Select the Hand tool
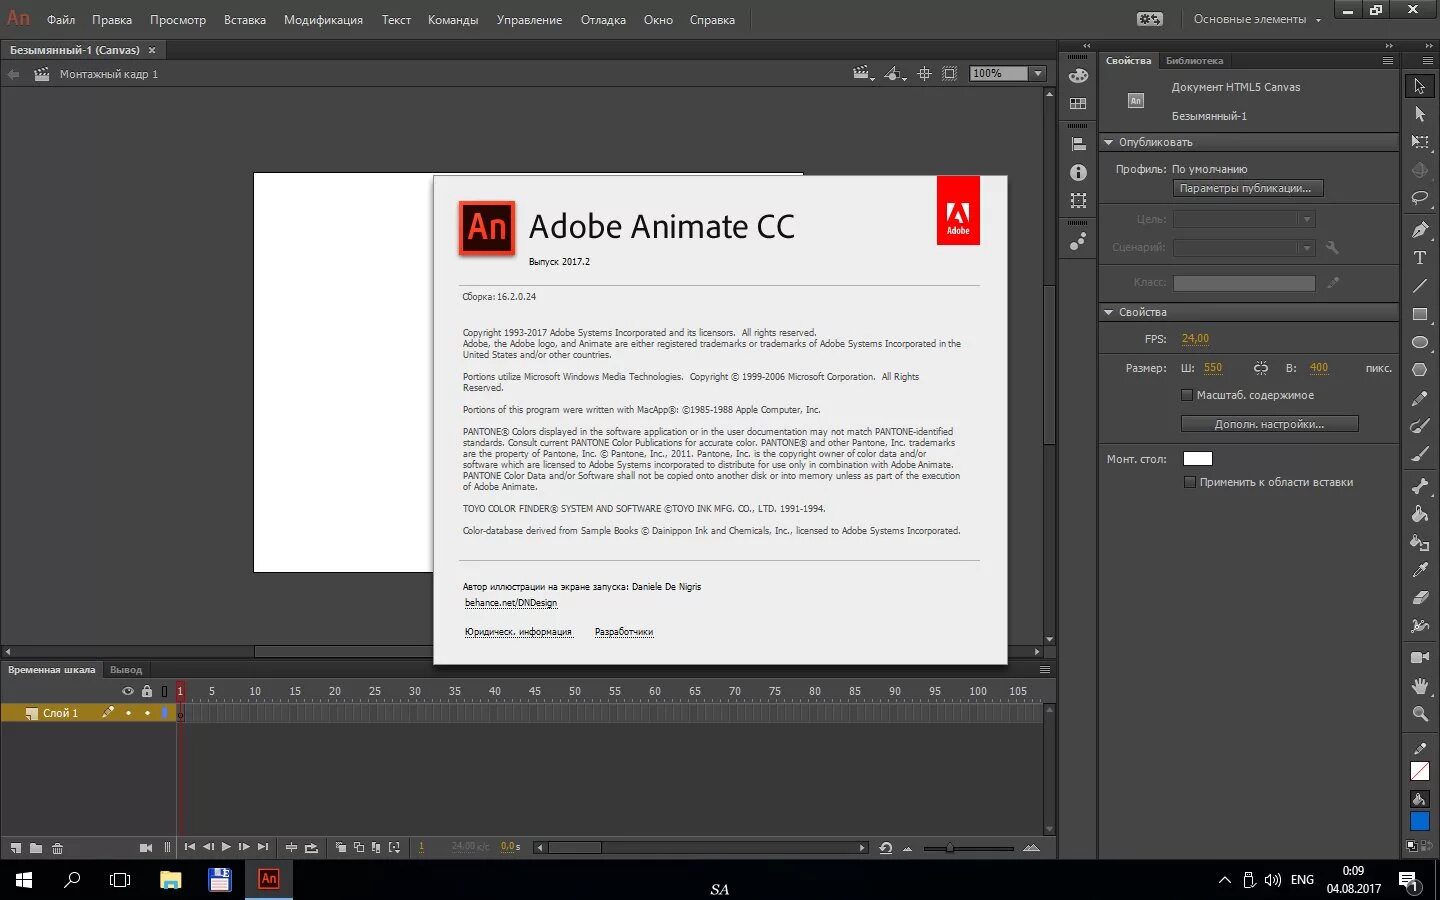1440x900 pixels. coord(1419,686)
